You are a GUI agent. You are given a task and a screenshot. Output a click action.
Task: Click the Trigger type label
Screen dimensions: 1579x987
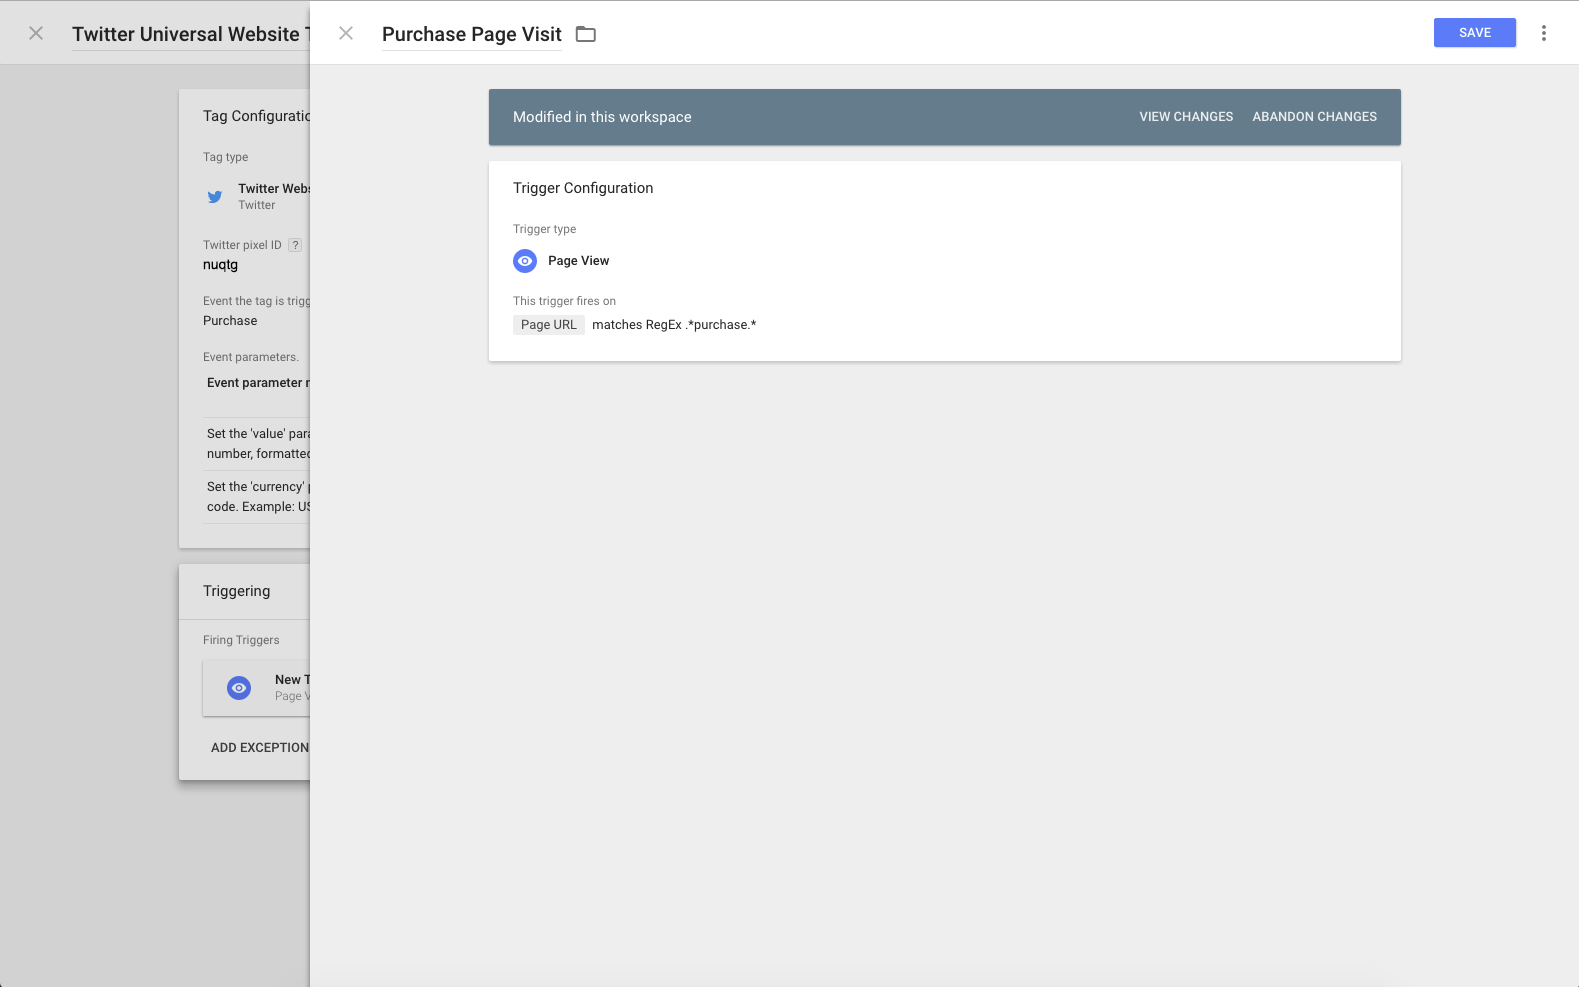tap(544, 229)
